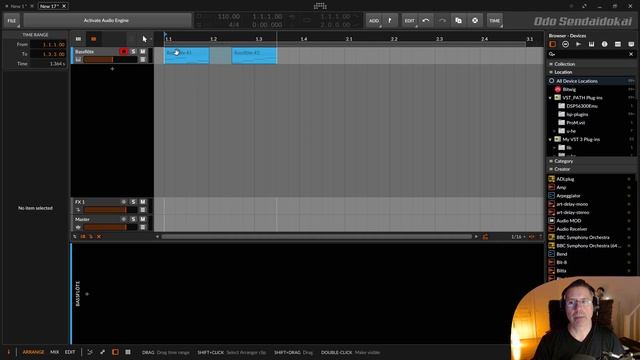The image size is (640, 360).
Task: Expand the u-he folder node
Action: coord(555,131)
